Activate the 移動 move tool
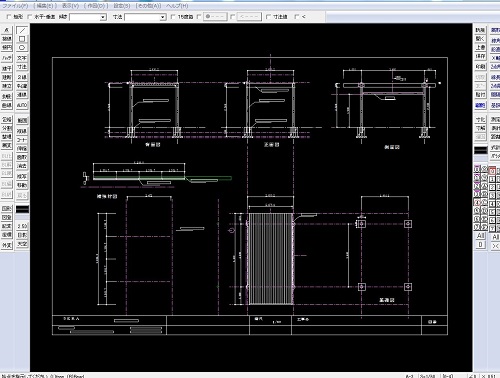The image size is (500, 378). point(22,185)
